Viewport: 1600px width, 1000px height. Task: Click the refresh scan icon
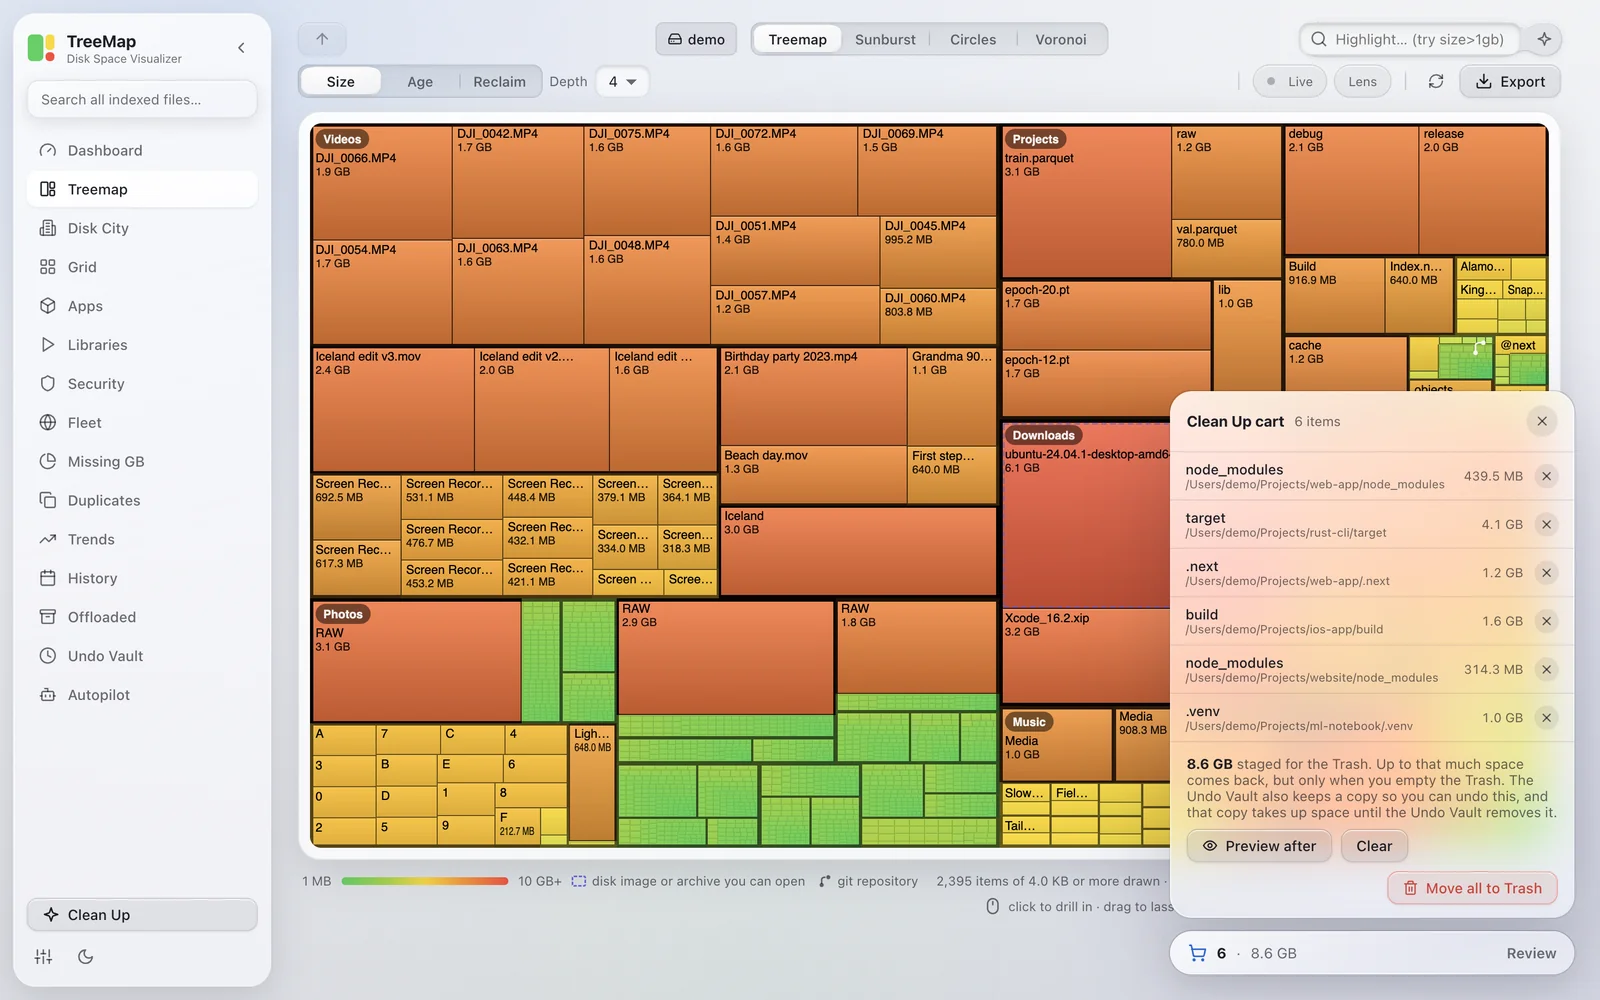[1436, 81]
